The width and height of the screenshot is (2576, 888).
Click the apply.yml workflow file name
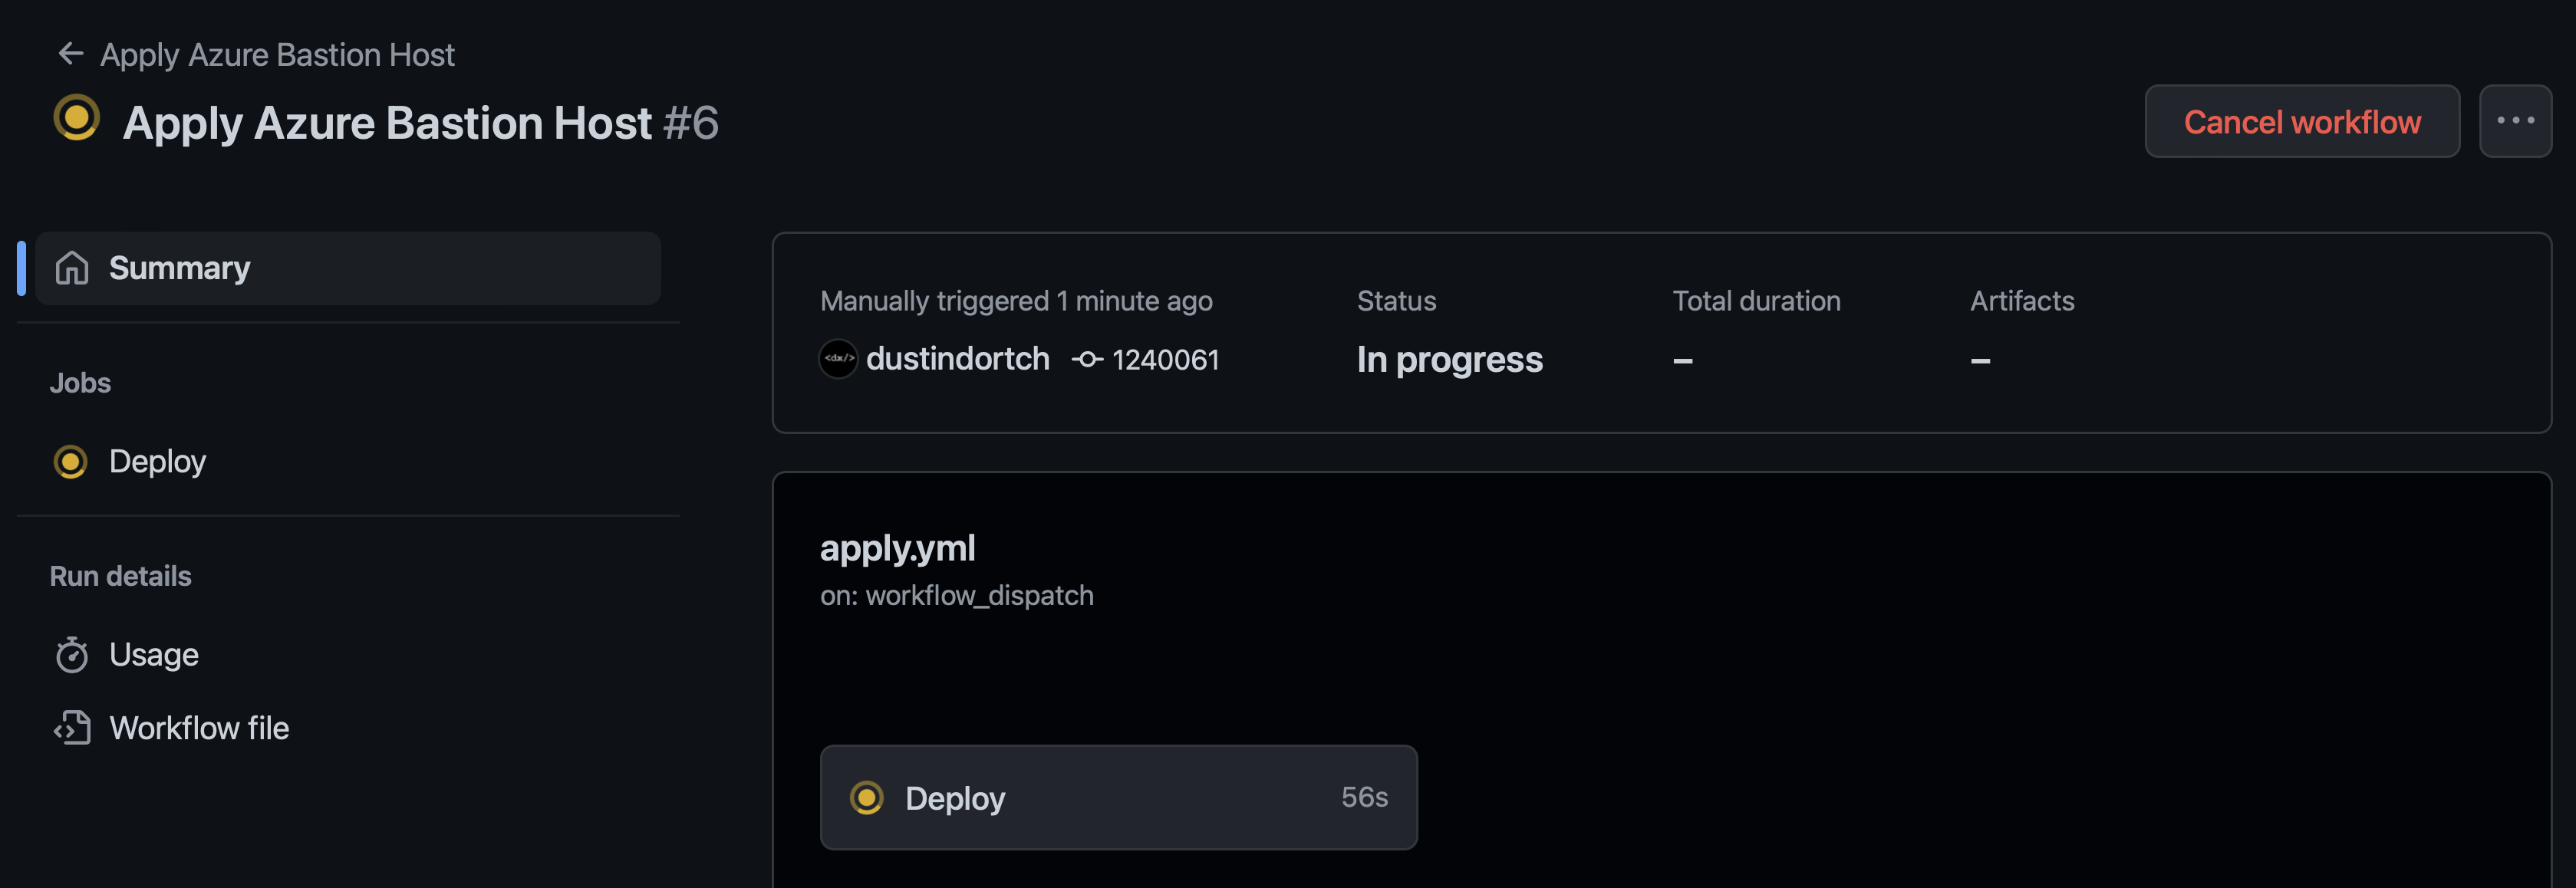pyautogui.click(x=897, y=548)
